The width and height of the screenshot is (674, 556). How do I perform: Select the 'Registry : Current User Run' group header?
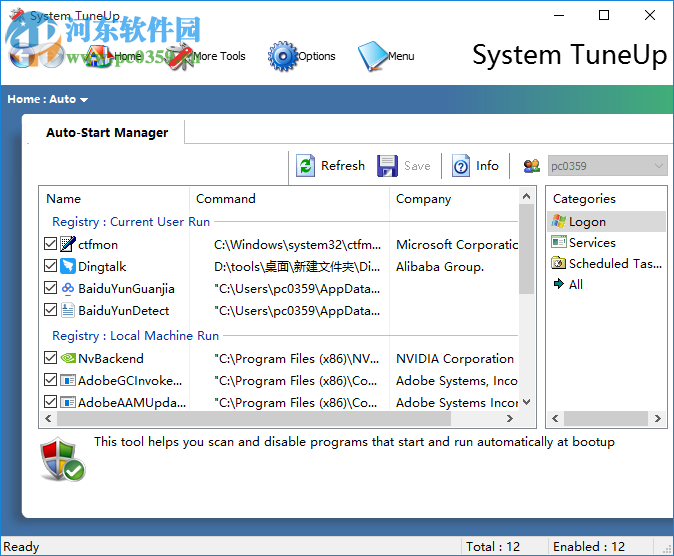pyautogui.click(x=131, y=221)
